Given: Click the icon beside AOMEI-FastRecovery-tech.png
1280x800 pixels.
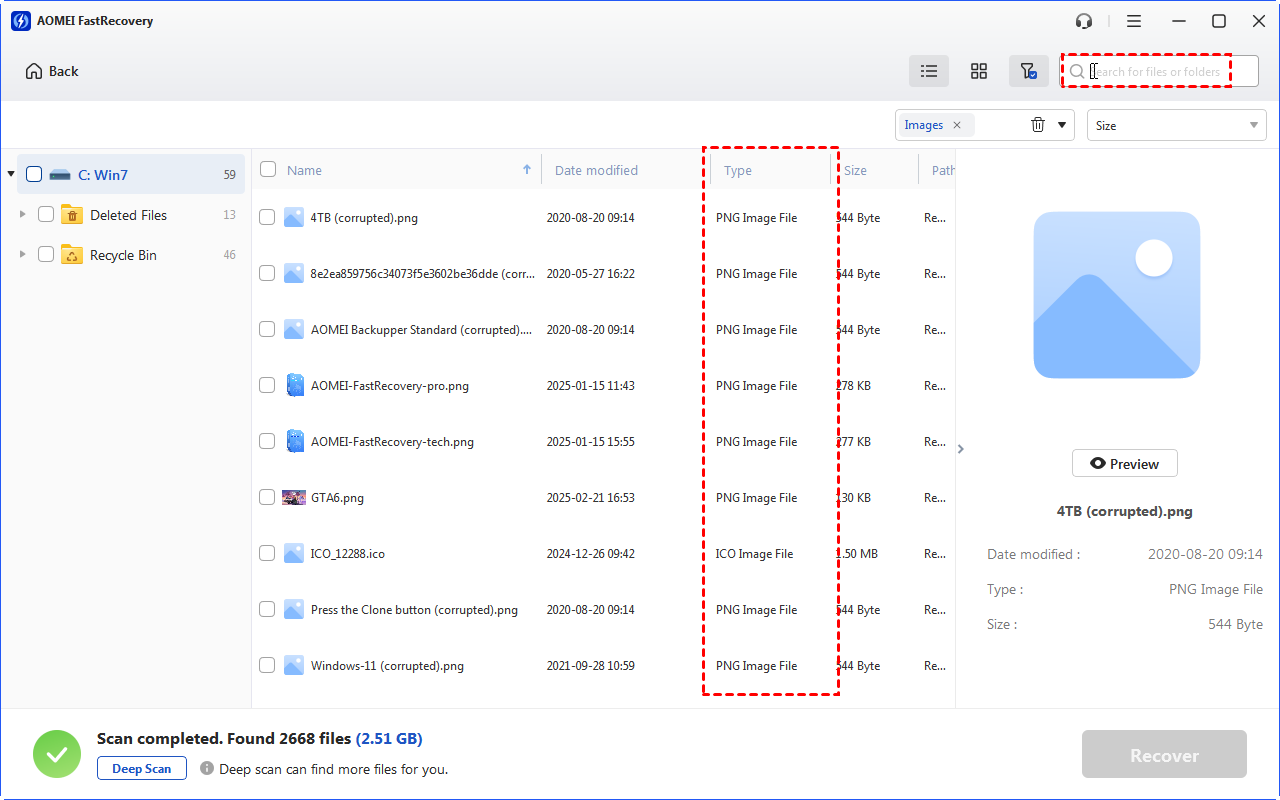Looking at the screenshot, I should [x=294, y=441].
